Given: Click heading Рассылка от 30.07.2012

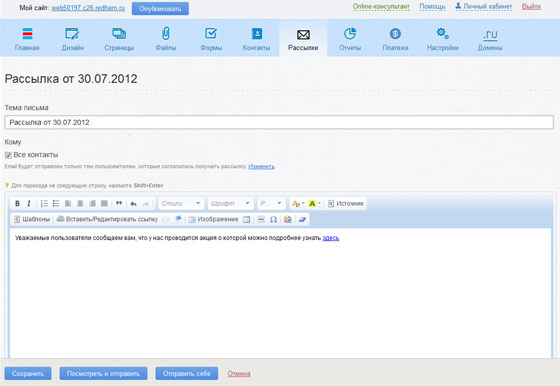Looking at the screenshot, I should click(71, 79).
